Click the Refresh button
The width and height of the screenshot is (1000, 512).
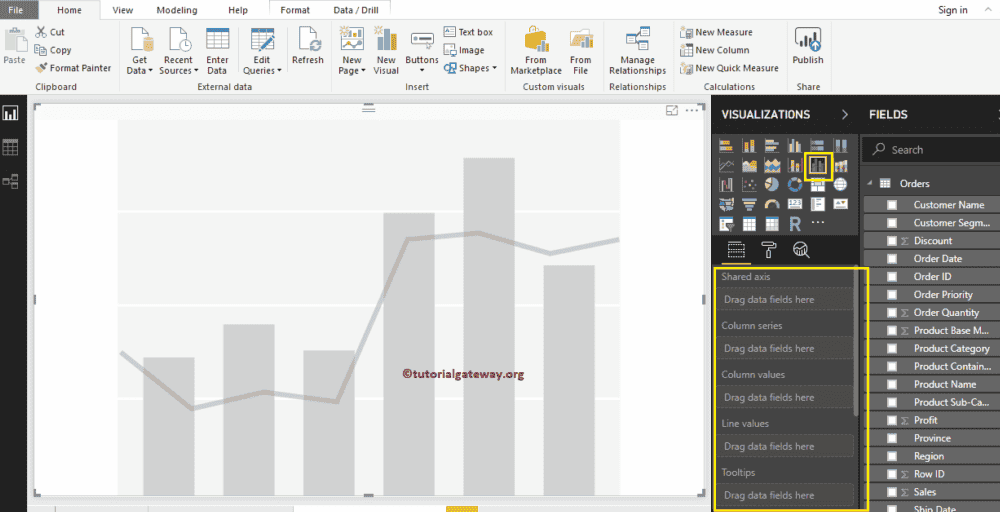coord(308,46)
